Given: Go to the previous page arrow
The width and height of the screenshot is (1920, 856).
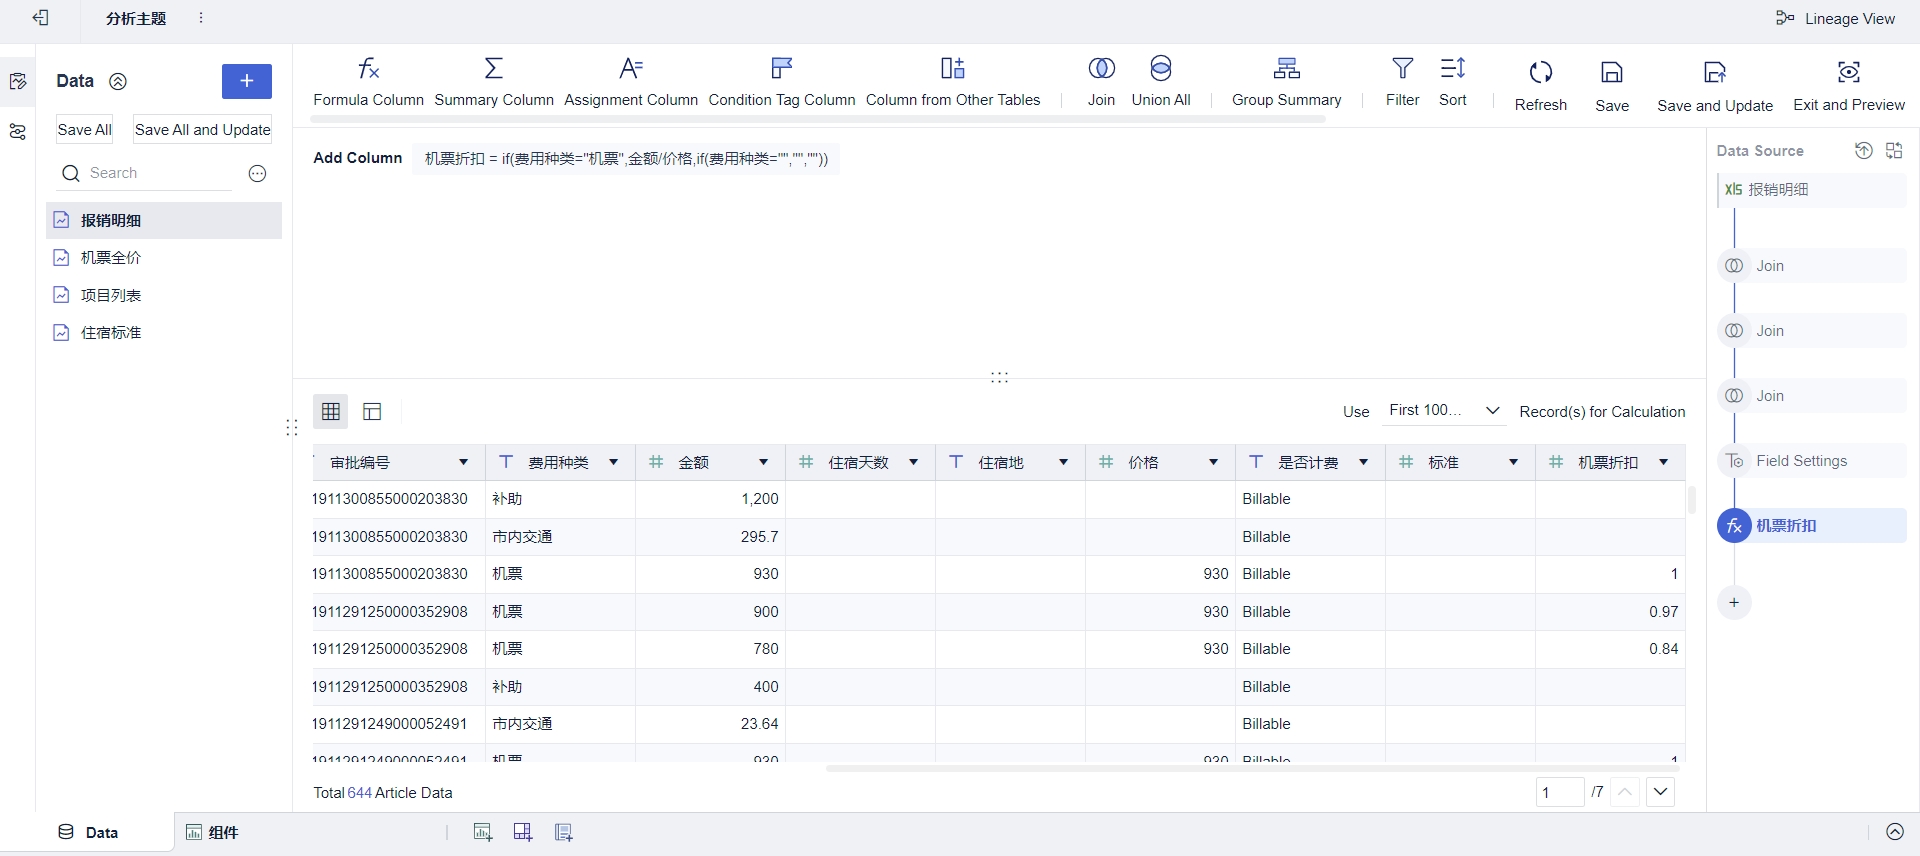Looking at the screenshot, I should pyautogui.click(x=1626, y=792).
